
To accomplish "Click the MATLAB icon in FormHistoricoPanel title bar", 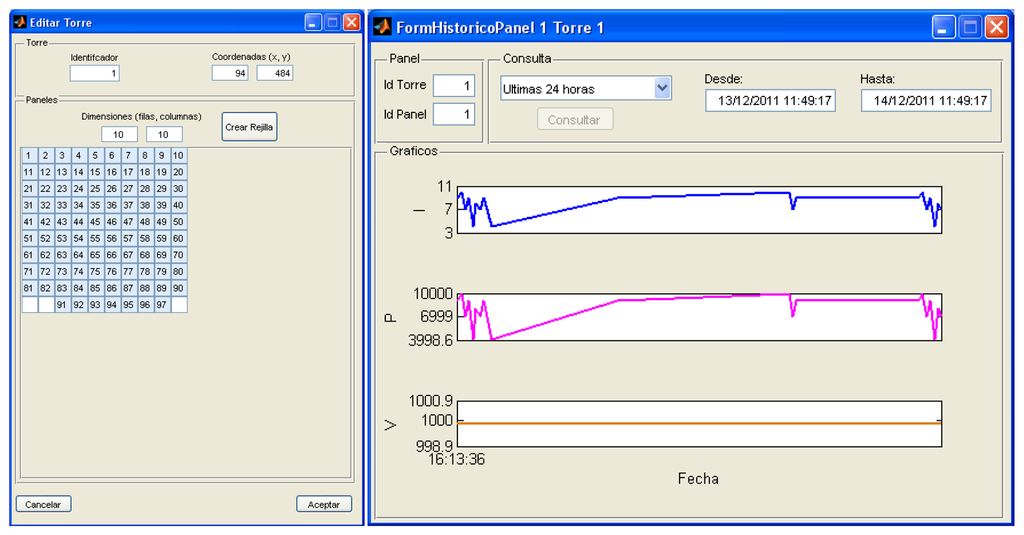I will [x=381, y=27].
